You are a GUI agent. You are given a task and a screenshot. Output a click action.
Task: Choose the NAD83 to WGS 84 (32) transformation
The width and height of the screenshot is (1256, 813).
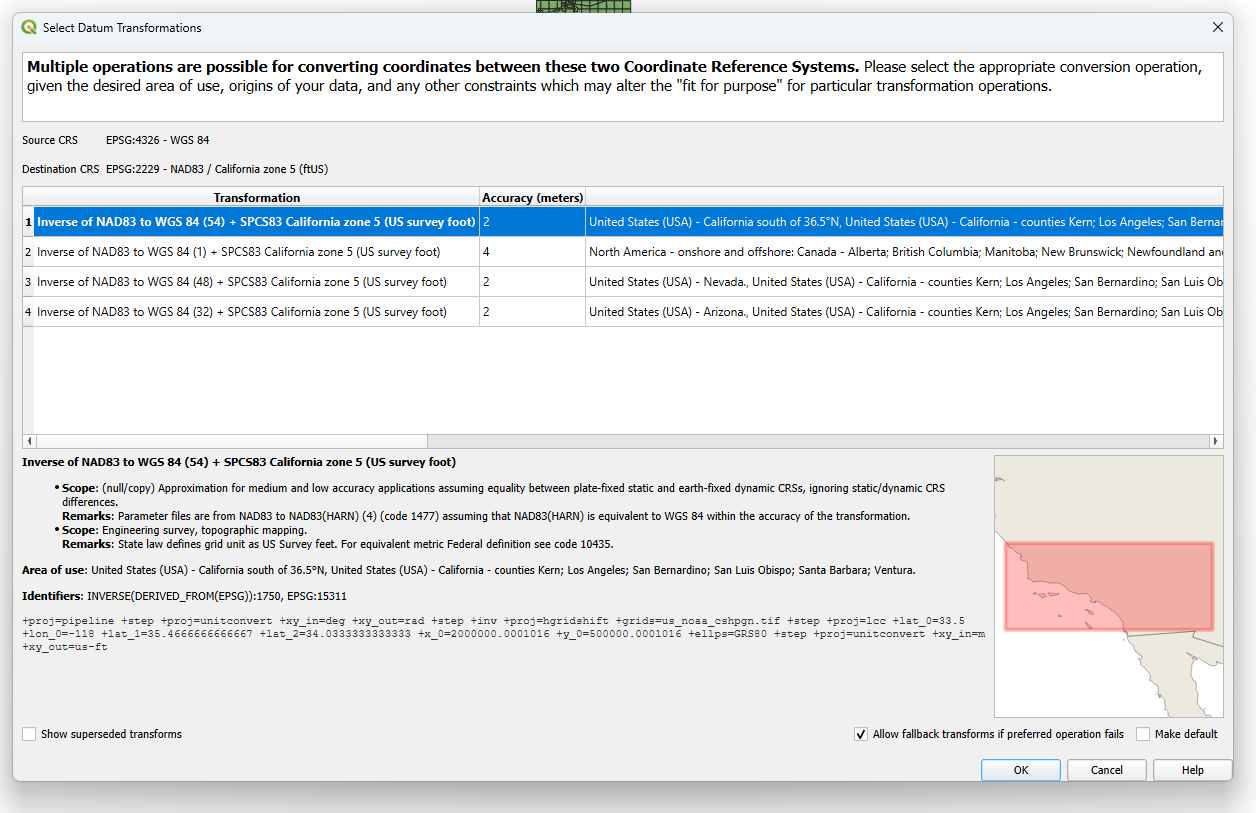tap(241, 312)
